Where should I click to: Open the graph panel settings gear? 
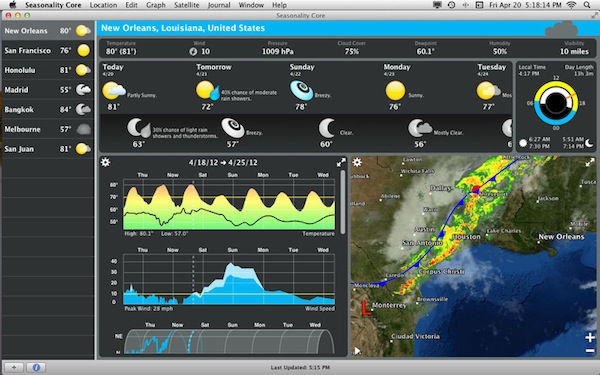[106, 162]
